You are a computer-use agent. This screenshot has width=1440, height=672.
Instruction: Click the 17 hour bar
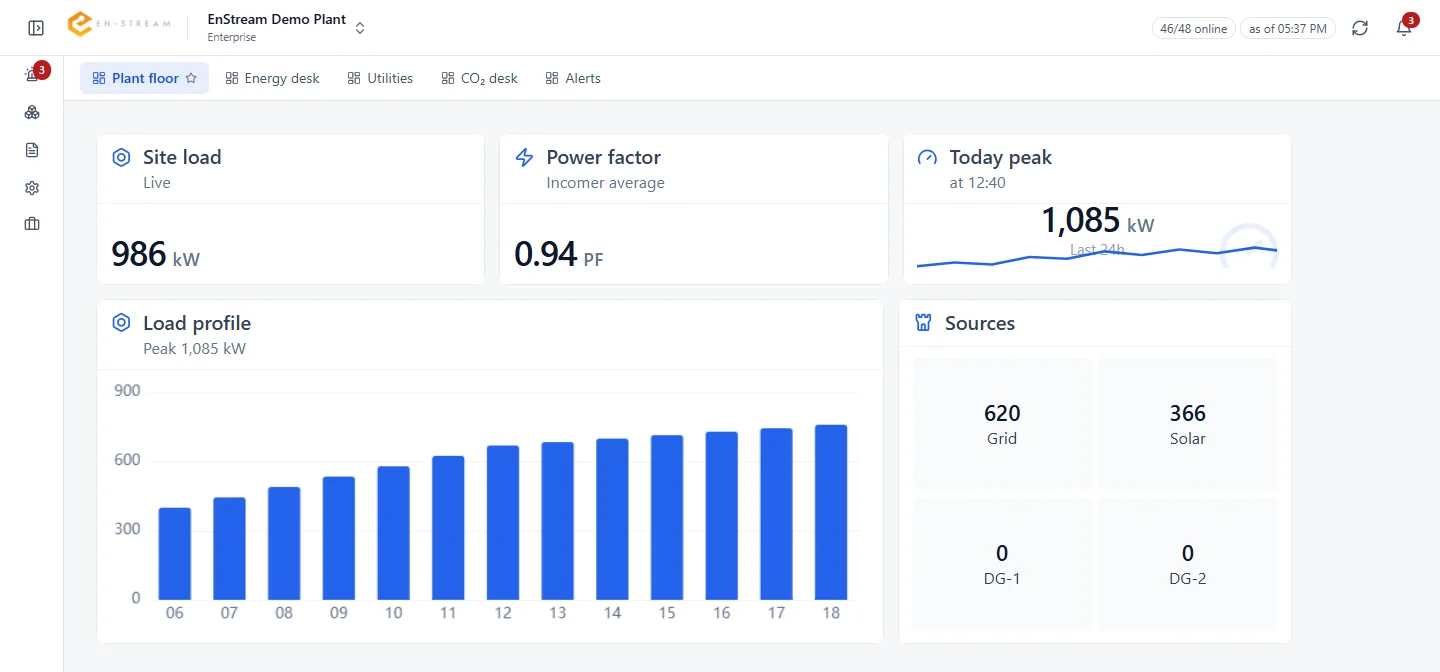[776, 514]
